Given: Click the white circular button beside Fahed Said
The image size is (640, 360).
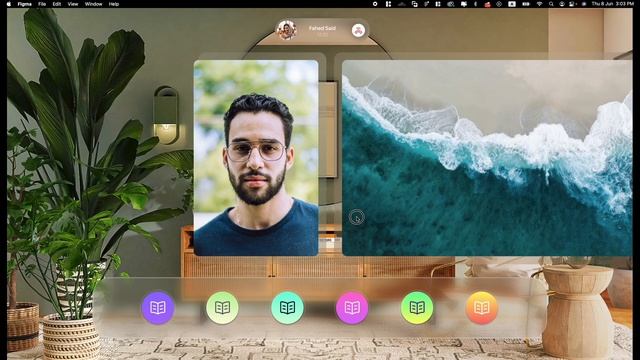Looking at the screenshot, I should click(358, 30).
